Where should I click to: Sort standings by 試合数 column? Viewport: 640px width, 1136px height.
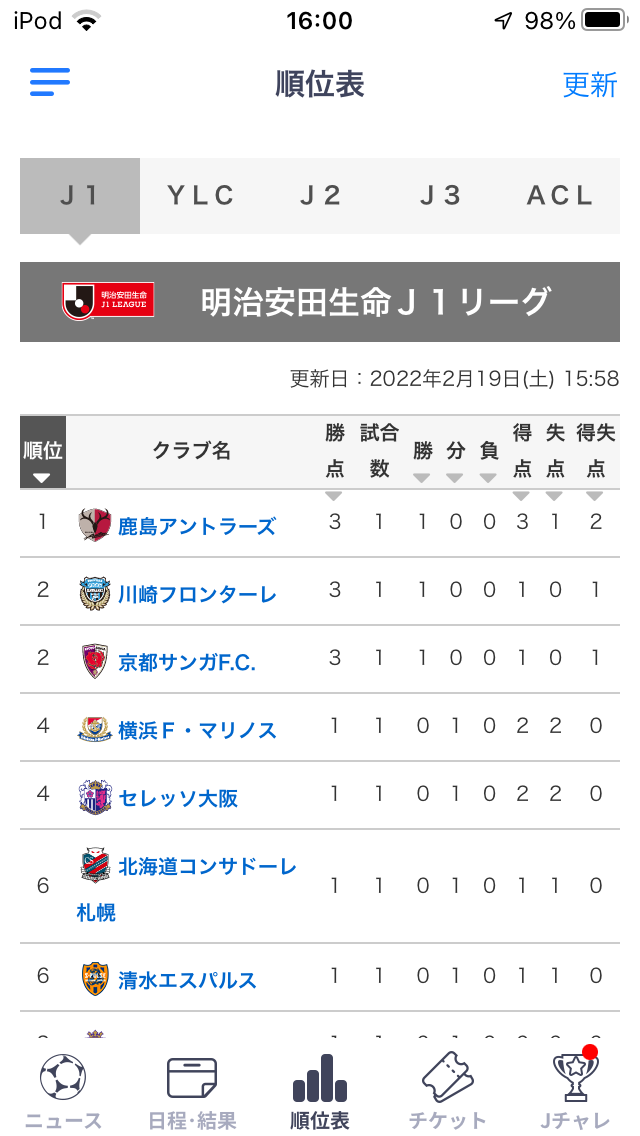[379, 452]
